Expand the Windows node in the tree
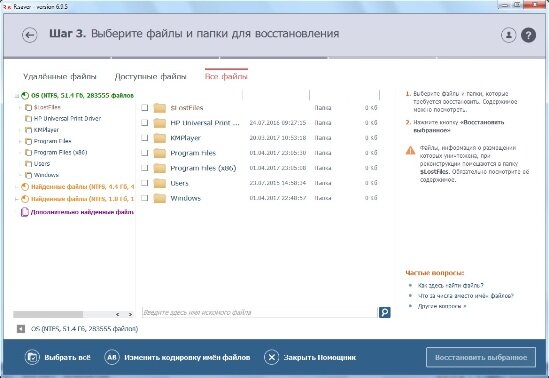Screen dimensions: 549x378 tap(20, 175)
